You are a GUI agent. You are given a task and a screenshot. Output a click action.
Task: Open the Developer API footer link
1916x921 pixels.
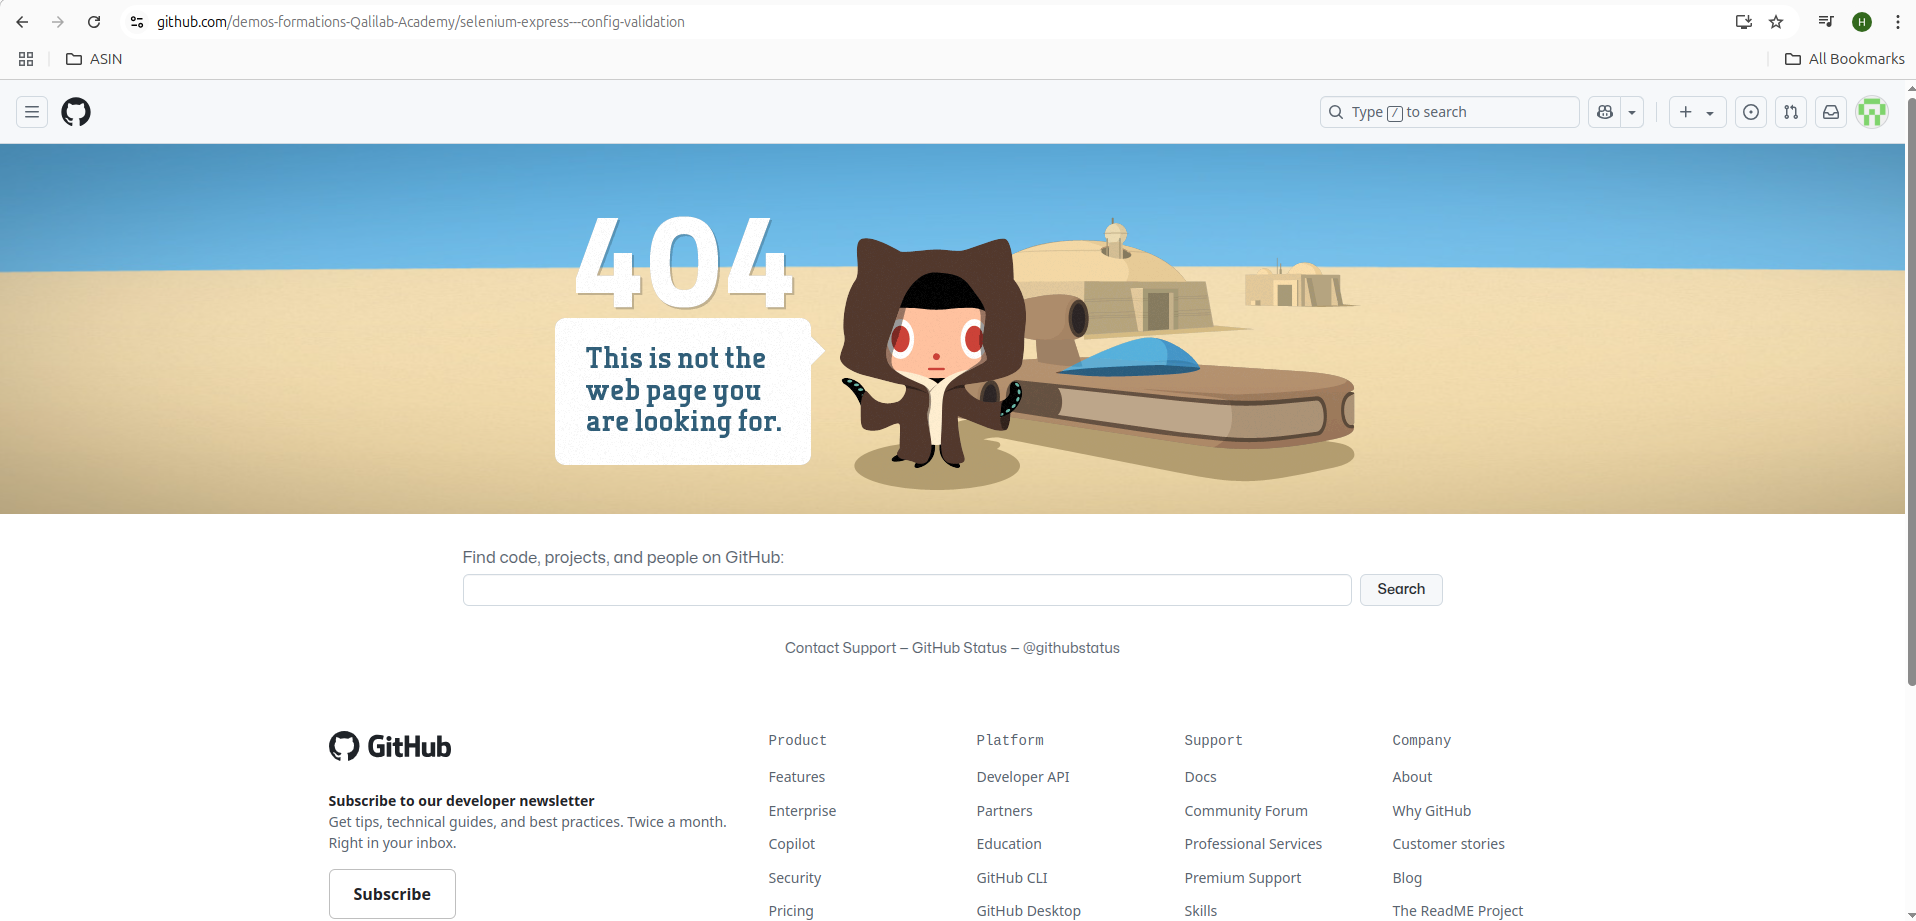tap(1023, 777)
